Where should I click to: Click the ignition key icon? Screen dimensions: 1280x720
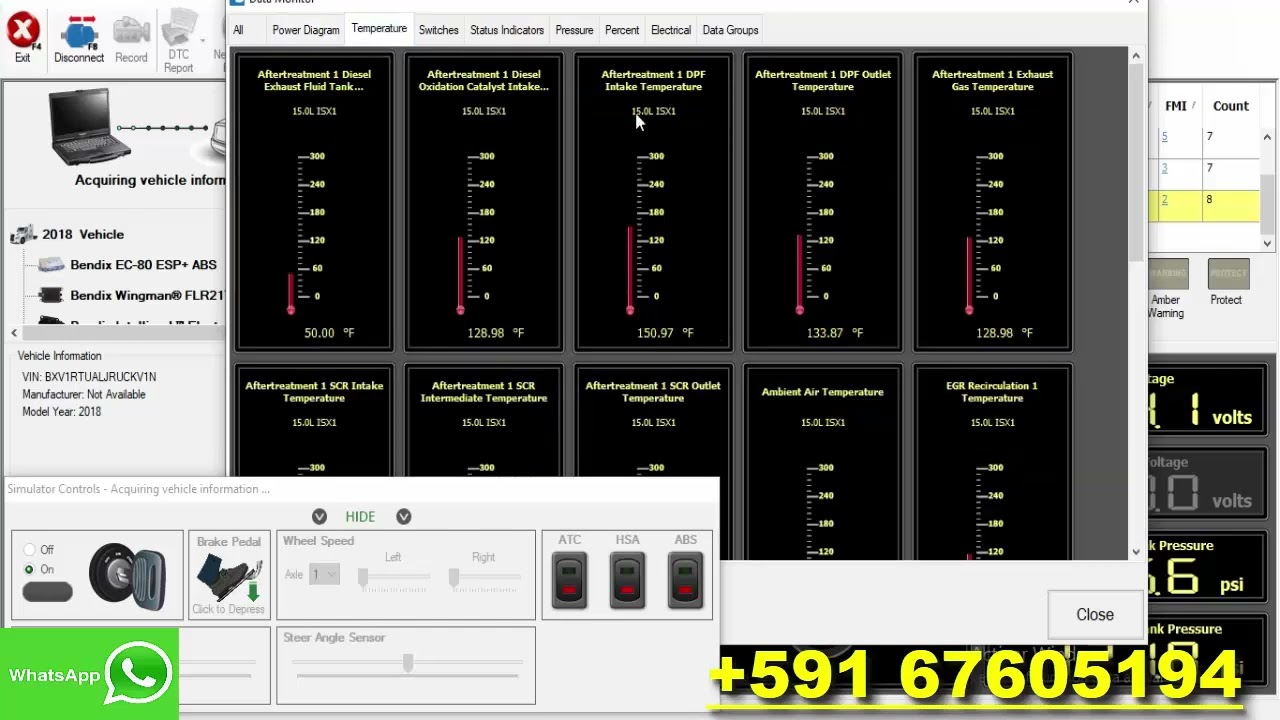point(128,577)
